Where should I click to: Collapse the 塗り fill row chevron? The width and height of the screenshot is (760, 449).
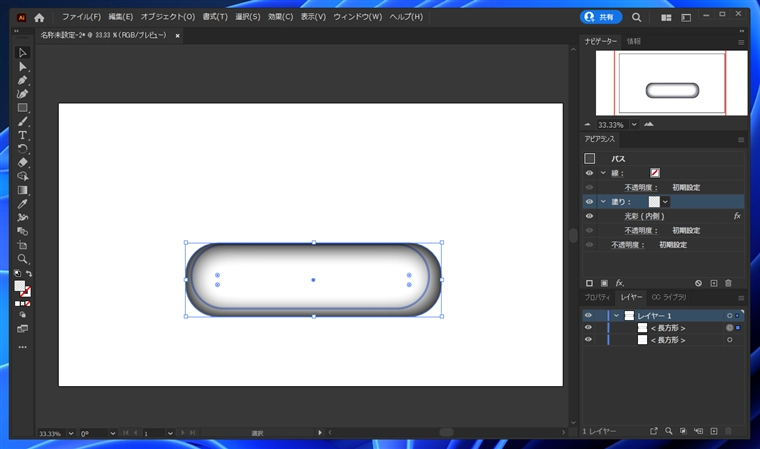coord(603,201)
